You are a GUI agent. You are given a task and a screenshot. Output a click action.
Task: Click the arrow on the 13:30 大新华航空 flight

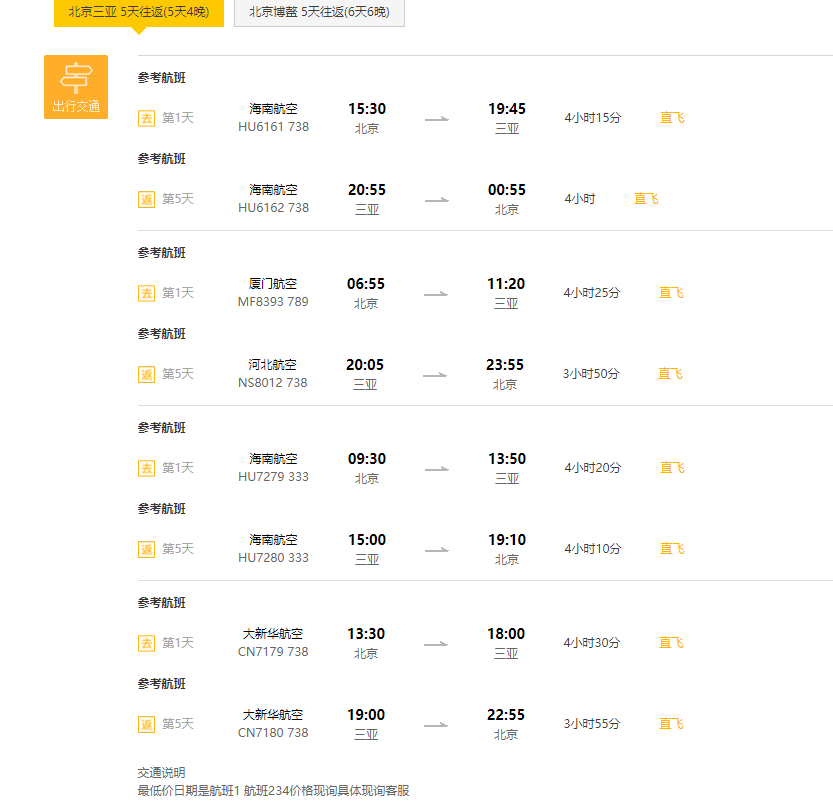pos(436,644)
